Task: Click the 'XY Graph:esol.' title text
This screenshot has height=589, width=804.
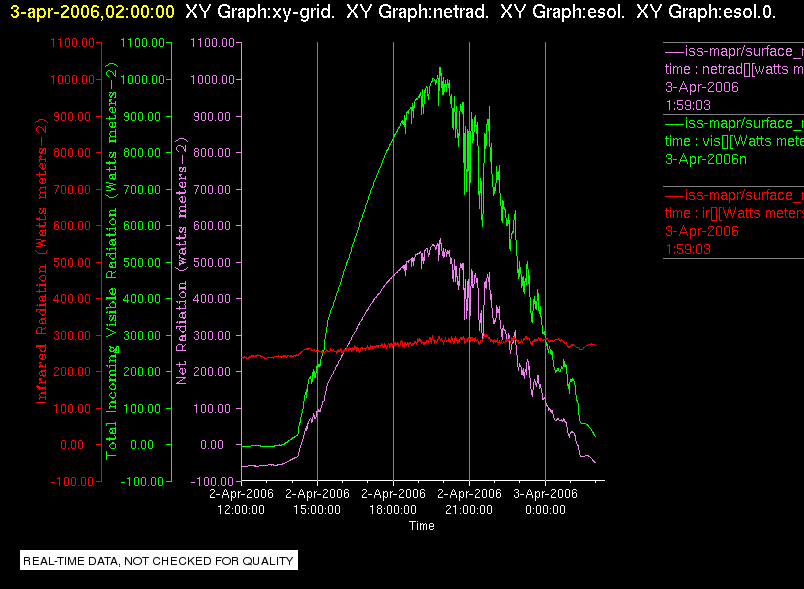Action: click(562, 12)
